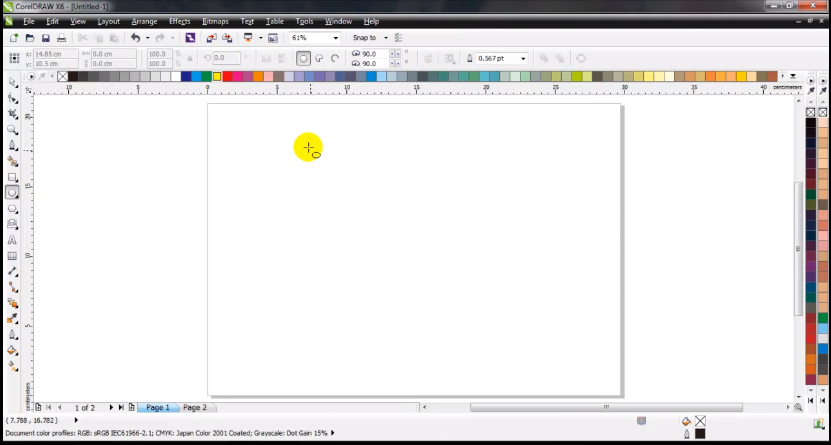Viewport: 831px width, 445px height.
Task: Expand the cursor coordinates status arrow
Action: coord(76,420)
